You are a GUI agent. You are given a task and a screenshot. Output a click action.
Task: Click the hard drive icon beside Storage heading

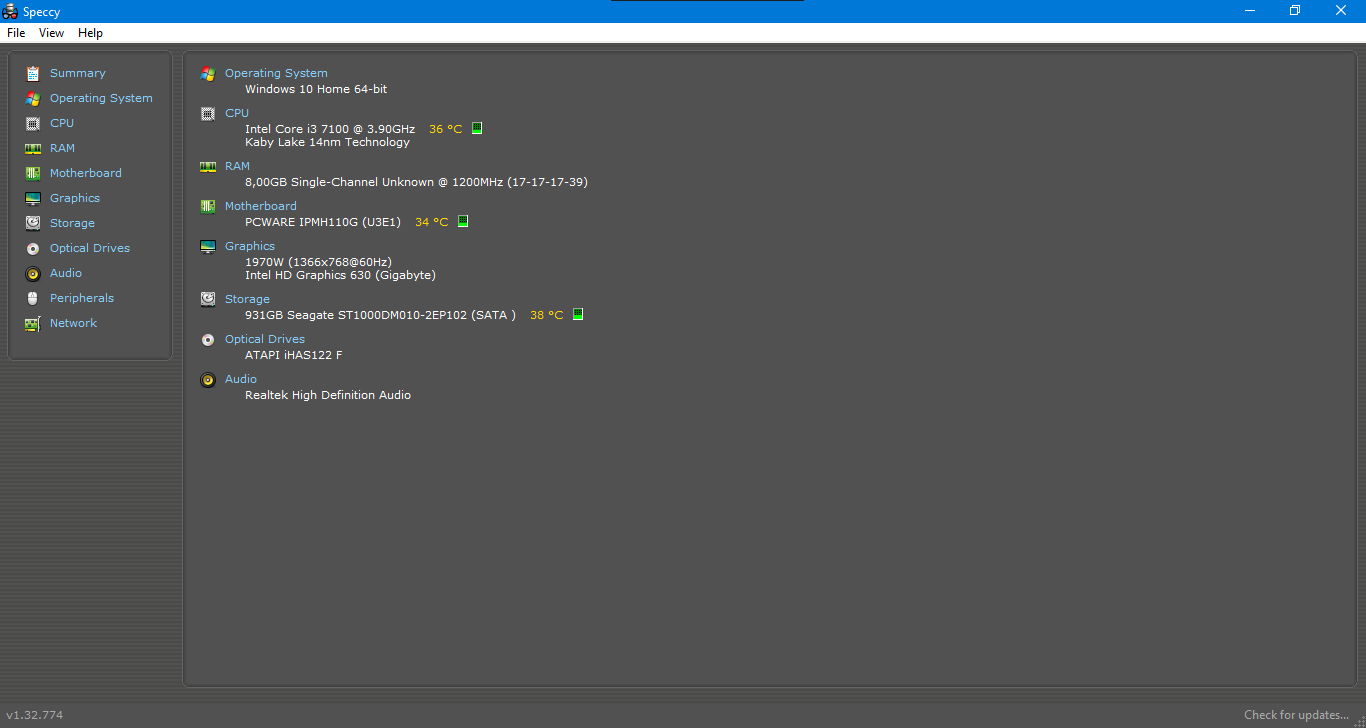(208, 299)
